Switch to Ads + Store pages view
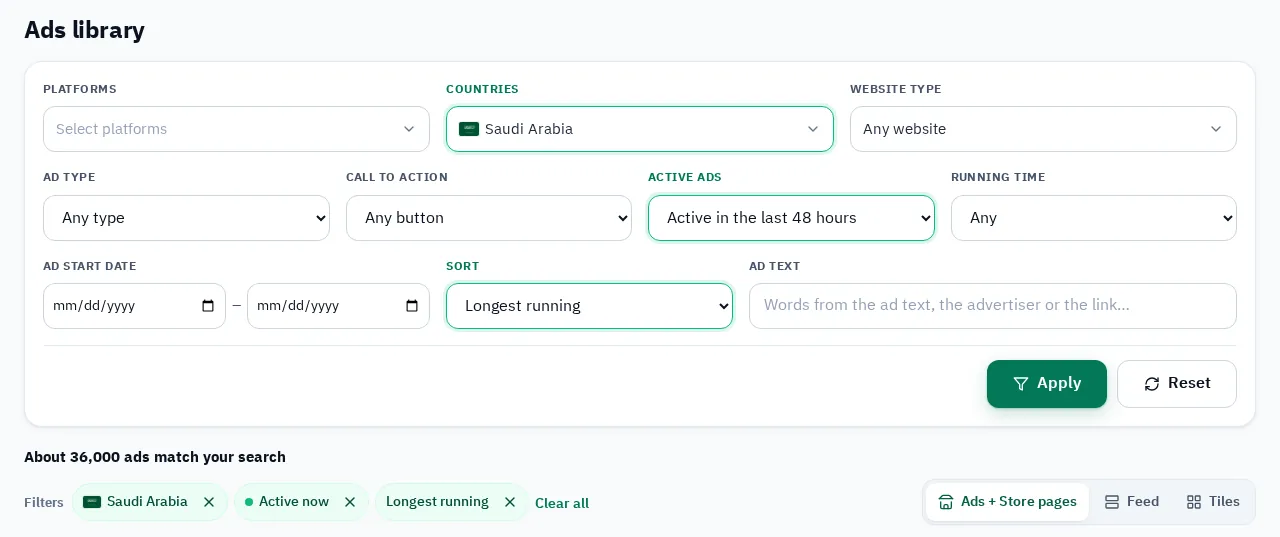The height and width of the screenshot is (537, 1280). (x=1007, y=502)
